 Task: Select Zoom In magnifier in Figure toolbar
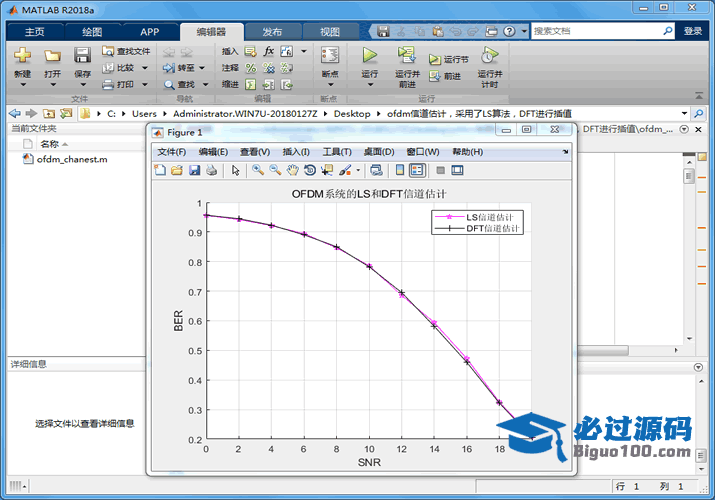tap(258, 170)
